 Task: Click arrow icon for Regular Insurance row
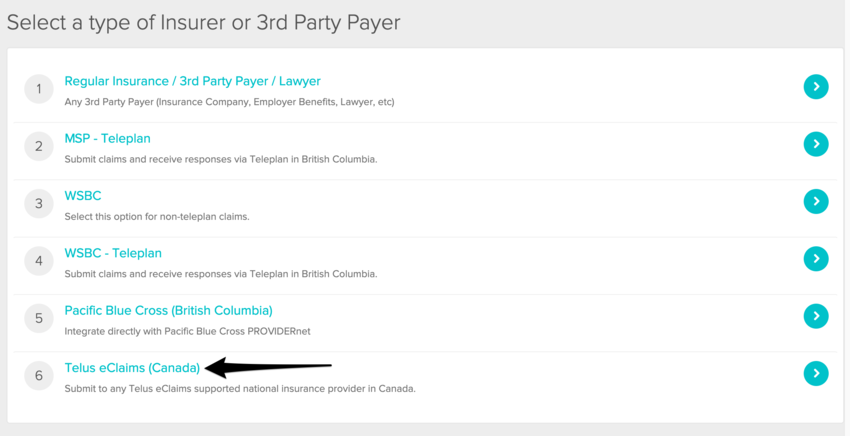[816, 87]
